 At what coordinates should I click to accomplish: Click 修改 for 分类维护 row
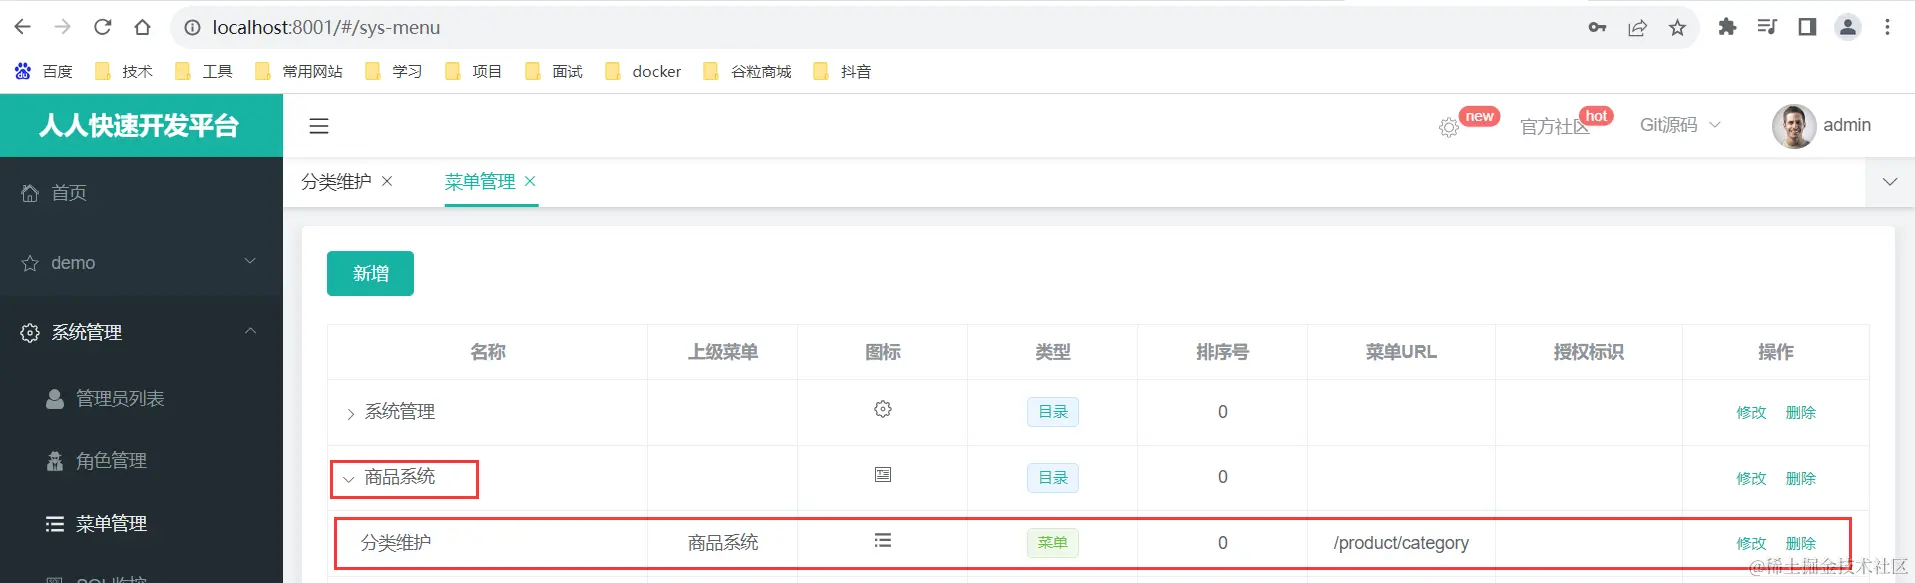[1751, 543]
